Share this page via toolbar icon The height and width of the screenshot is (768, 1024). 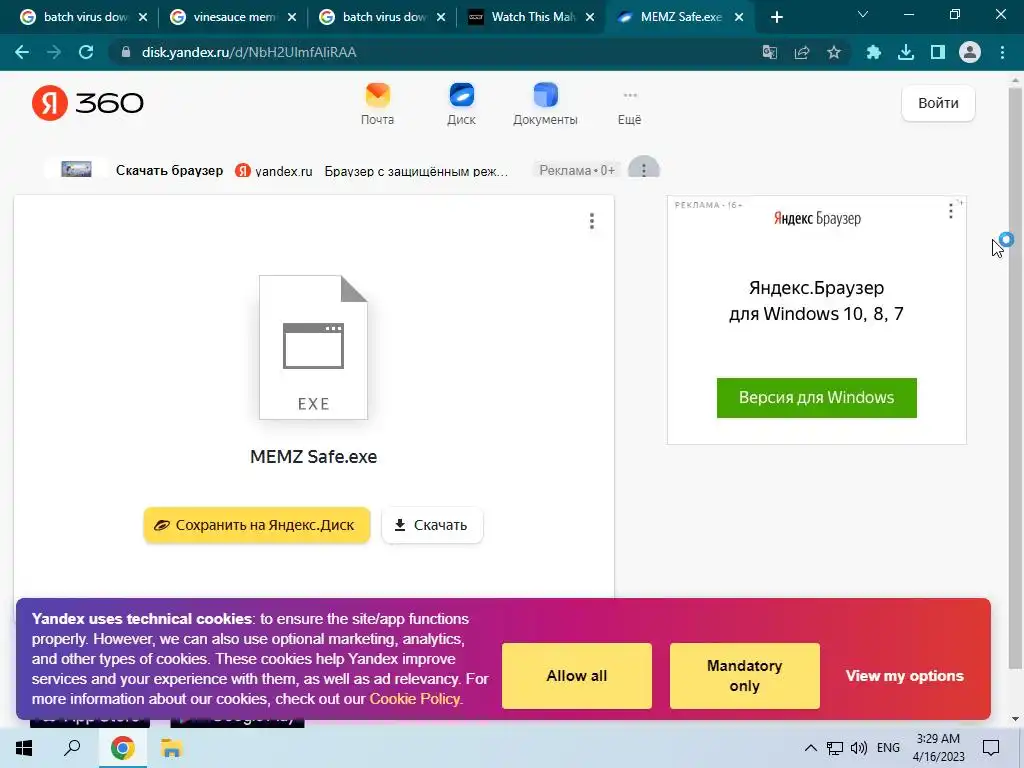click(802, 52)
